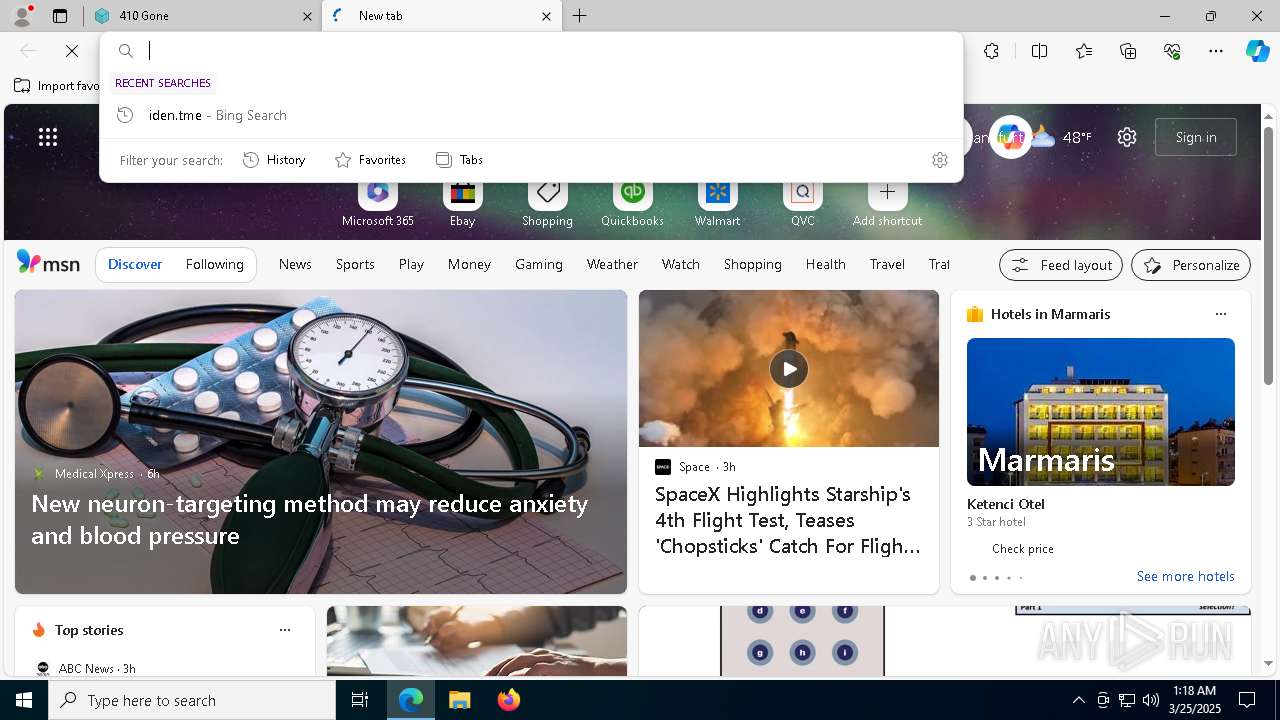Click See more hotels link
This screenshot has width=1280, height=720.
pyautogui.click(x=1186, y=577)
